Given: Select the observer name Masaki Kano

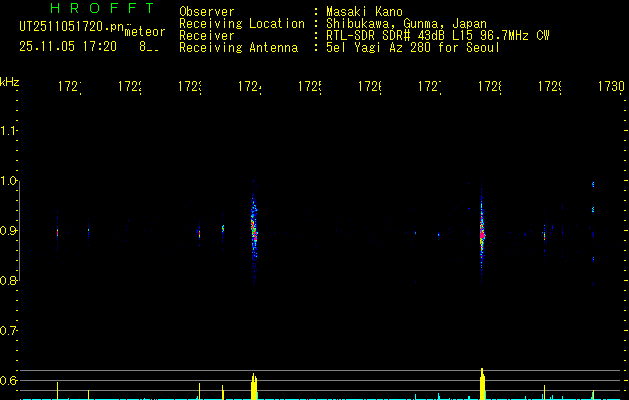Looking at the screenshot, I should [364, 12].
